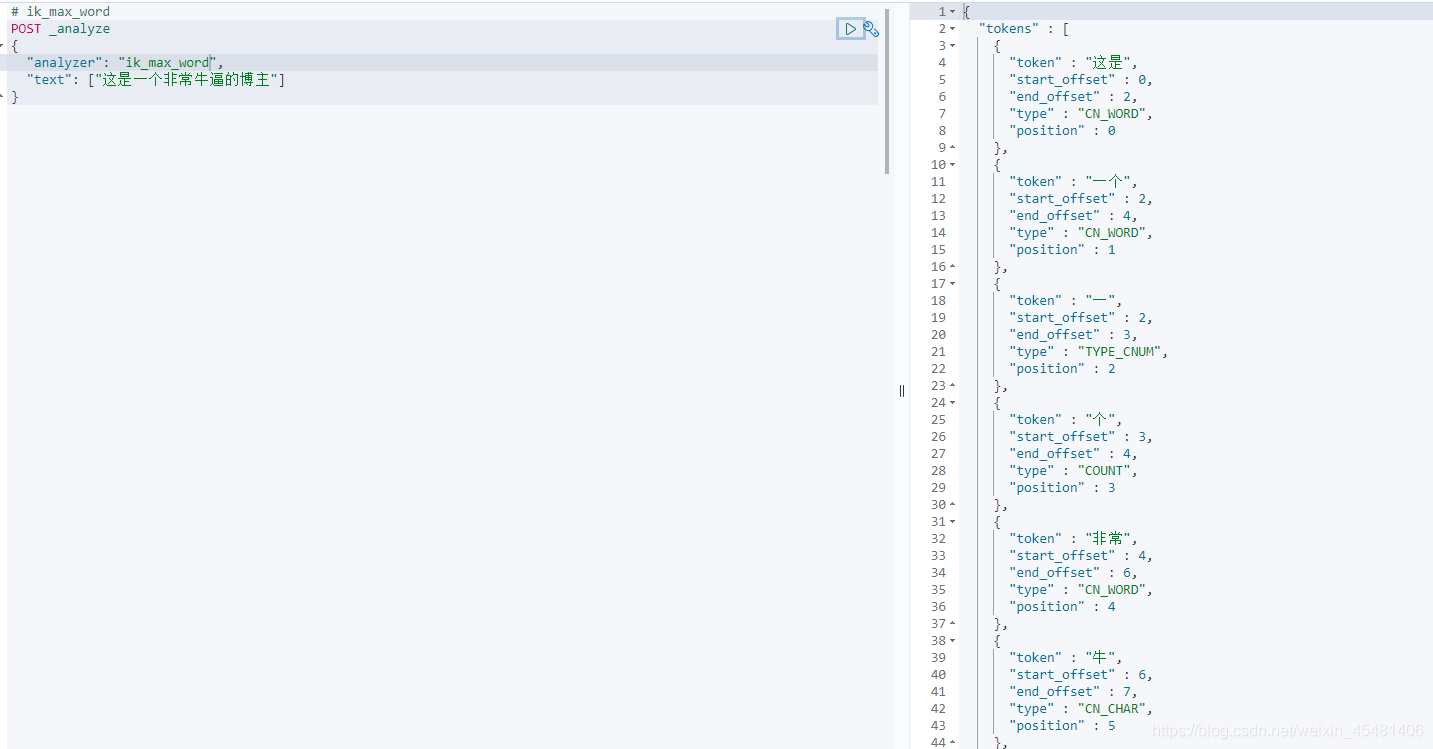Click the "CN_CHAR" type value

pos(1112,709)
